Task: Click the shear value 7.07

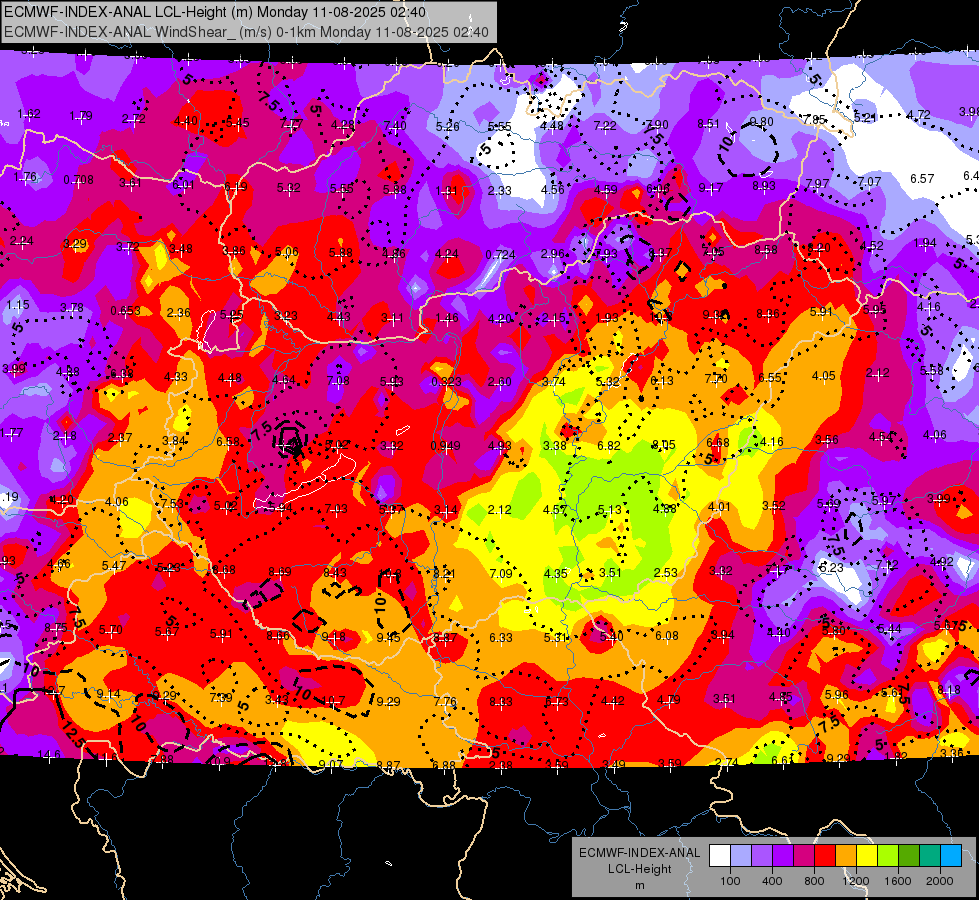Action: coord(869,182)
